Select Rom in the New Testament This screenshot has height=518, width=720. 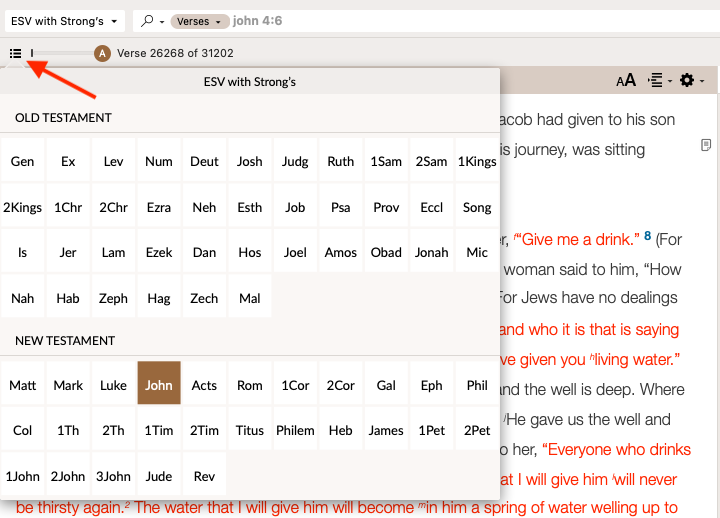tap(250, 385)
